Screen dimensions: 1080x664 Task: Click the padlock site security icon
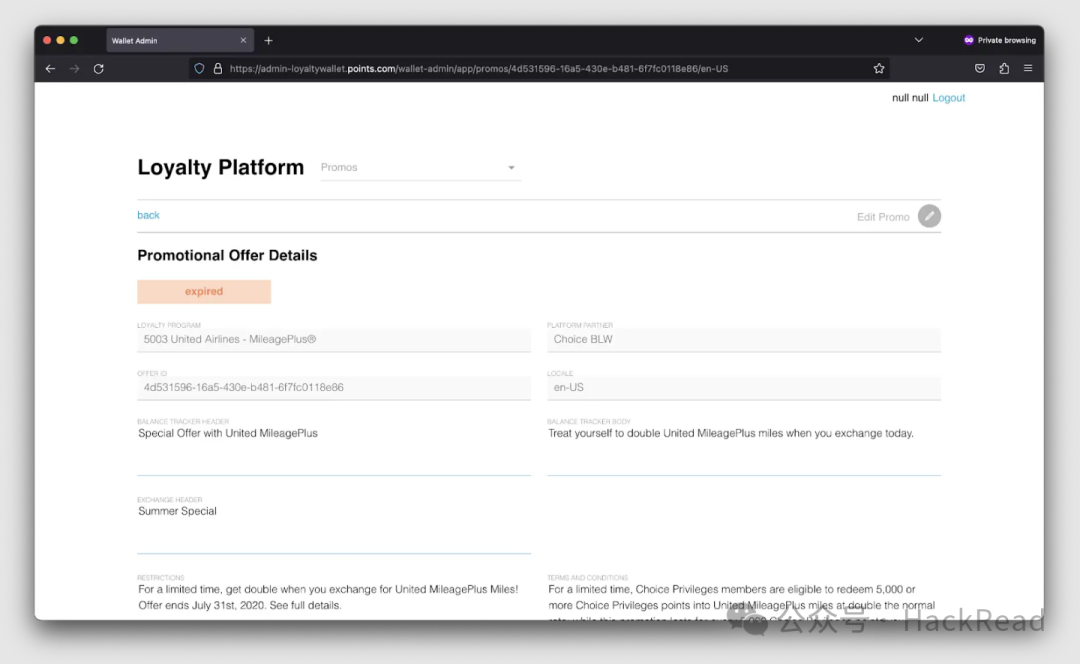pyautogui.click(x=218, y=69)
